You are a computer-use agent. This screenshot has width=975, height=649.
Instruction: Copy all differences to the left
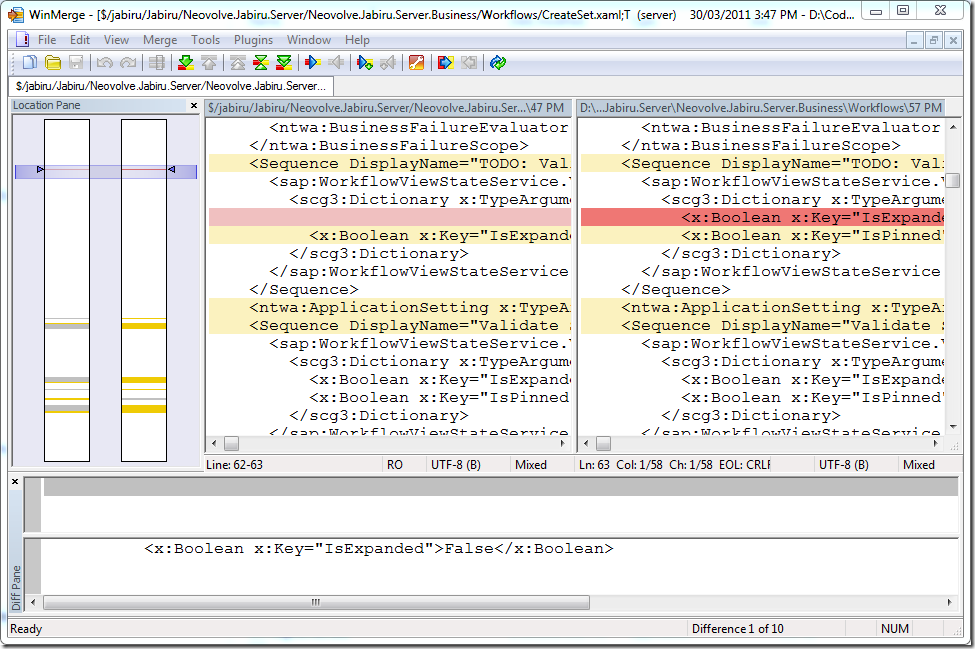[x=469, y=63]
